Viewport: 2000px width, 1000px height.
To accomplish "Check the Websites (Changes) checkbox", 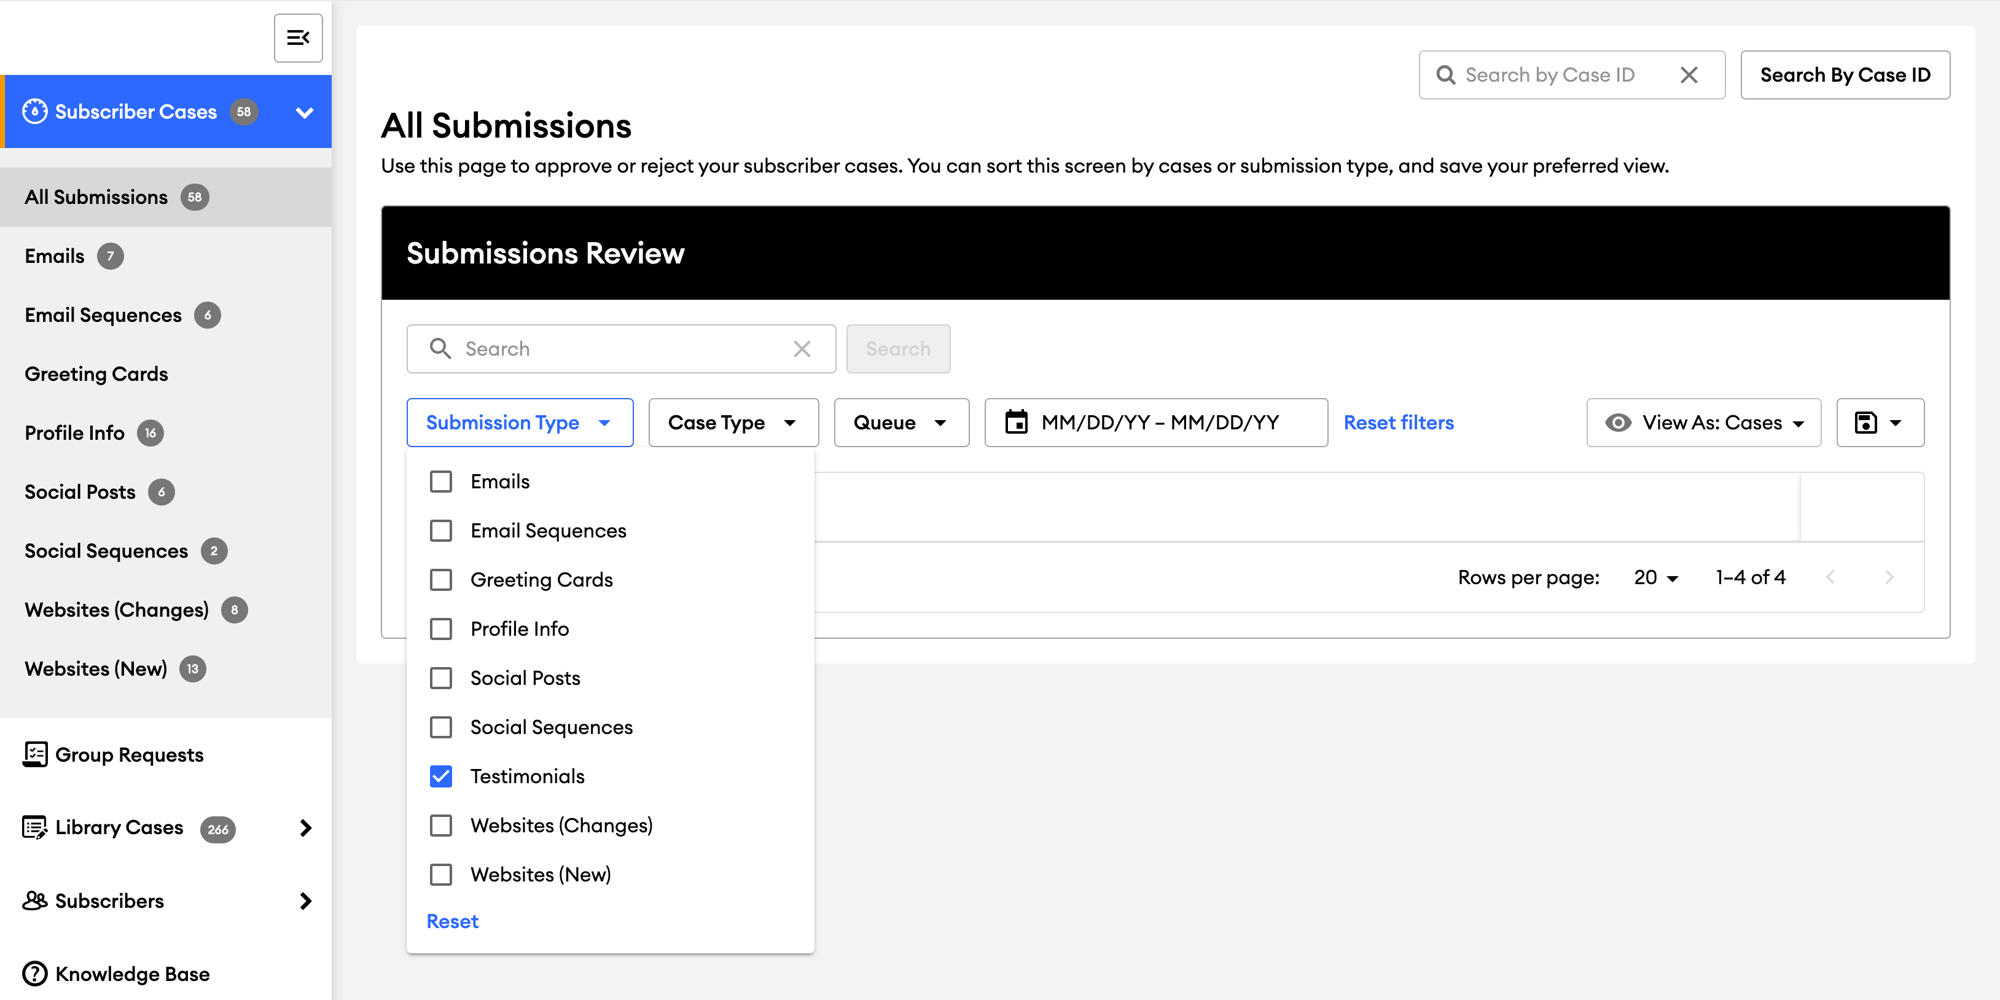I will coord(441,825).
